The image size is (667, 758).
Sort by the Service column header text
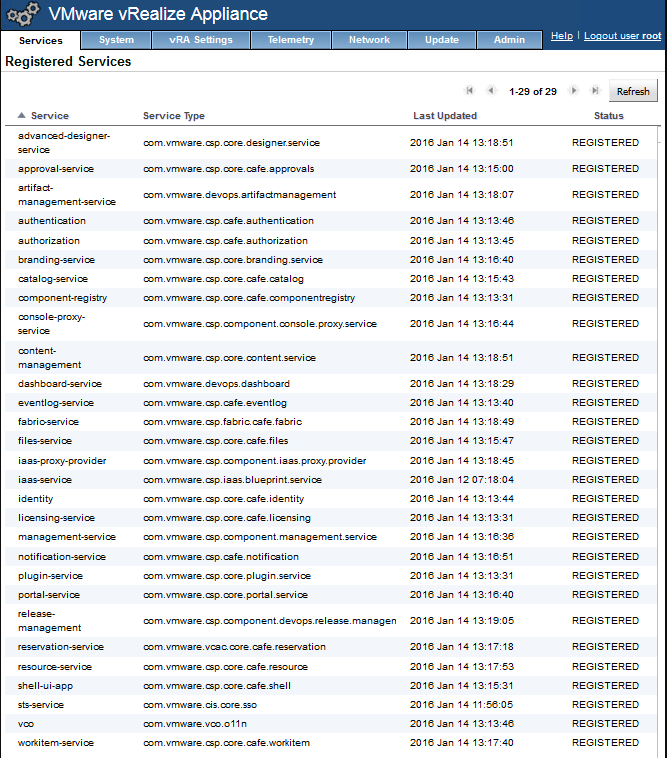click(50, 116)
